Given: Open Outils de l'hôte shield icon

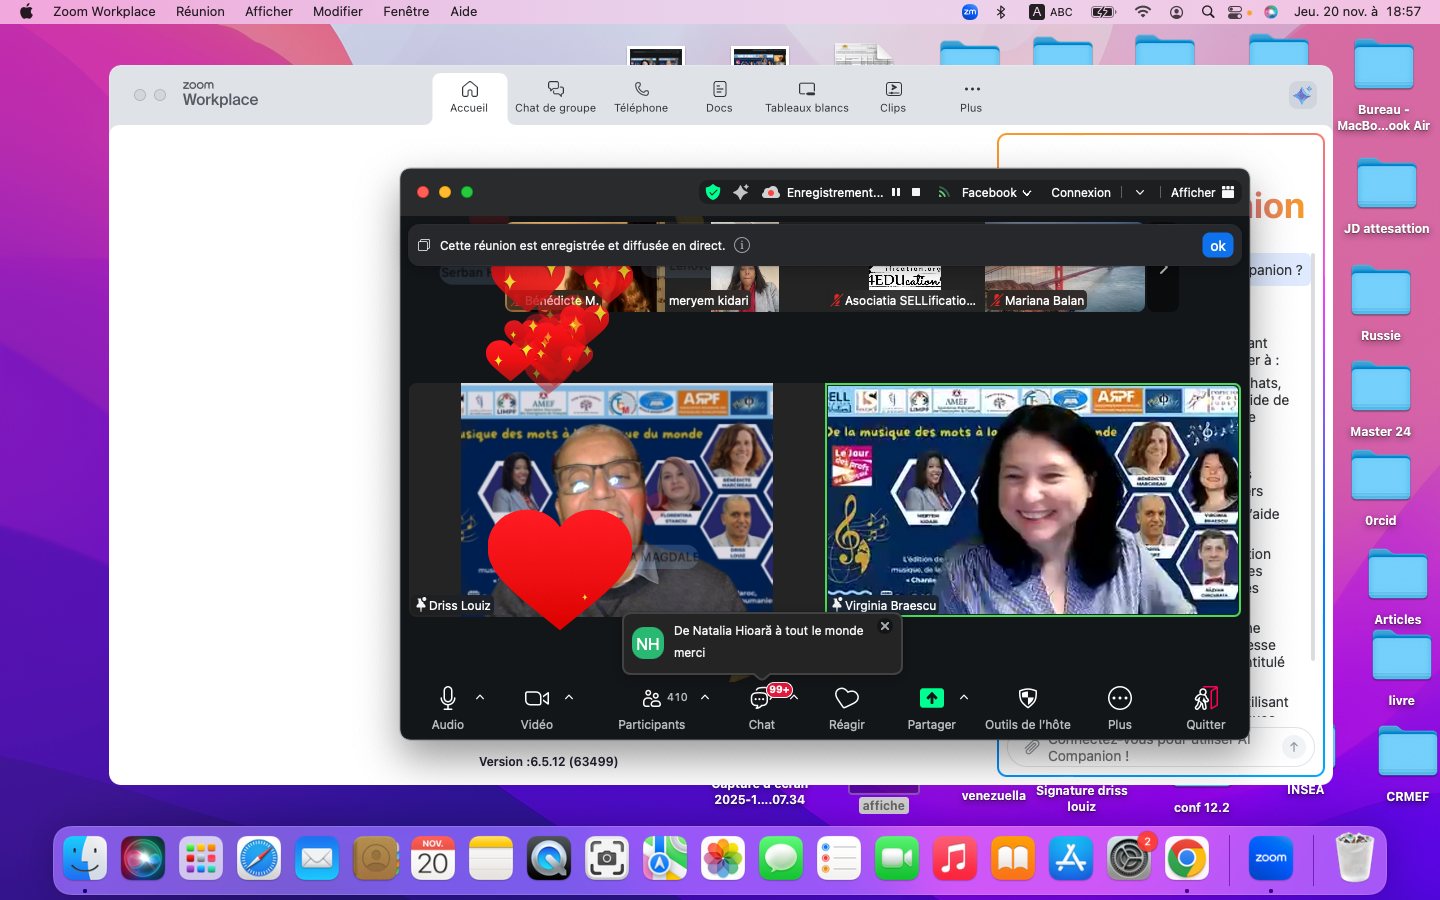Looking at the screenshot, I should 1027,699.
